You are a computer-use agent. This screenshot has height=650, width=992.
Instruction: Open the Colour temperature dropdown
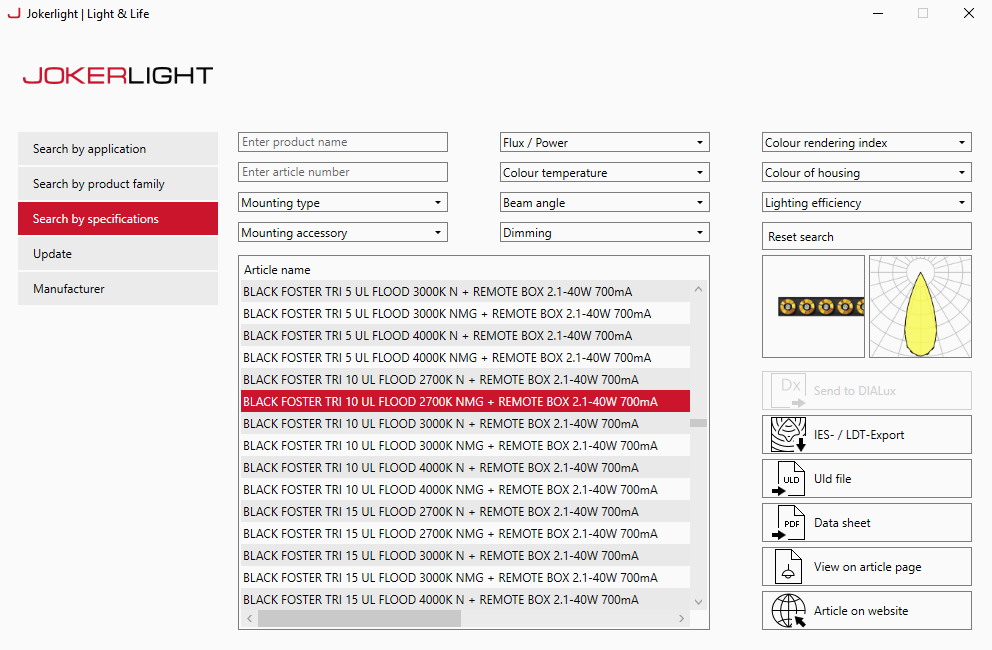tap(604, 173)
